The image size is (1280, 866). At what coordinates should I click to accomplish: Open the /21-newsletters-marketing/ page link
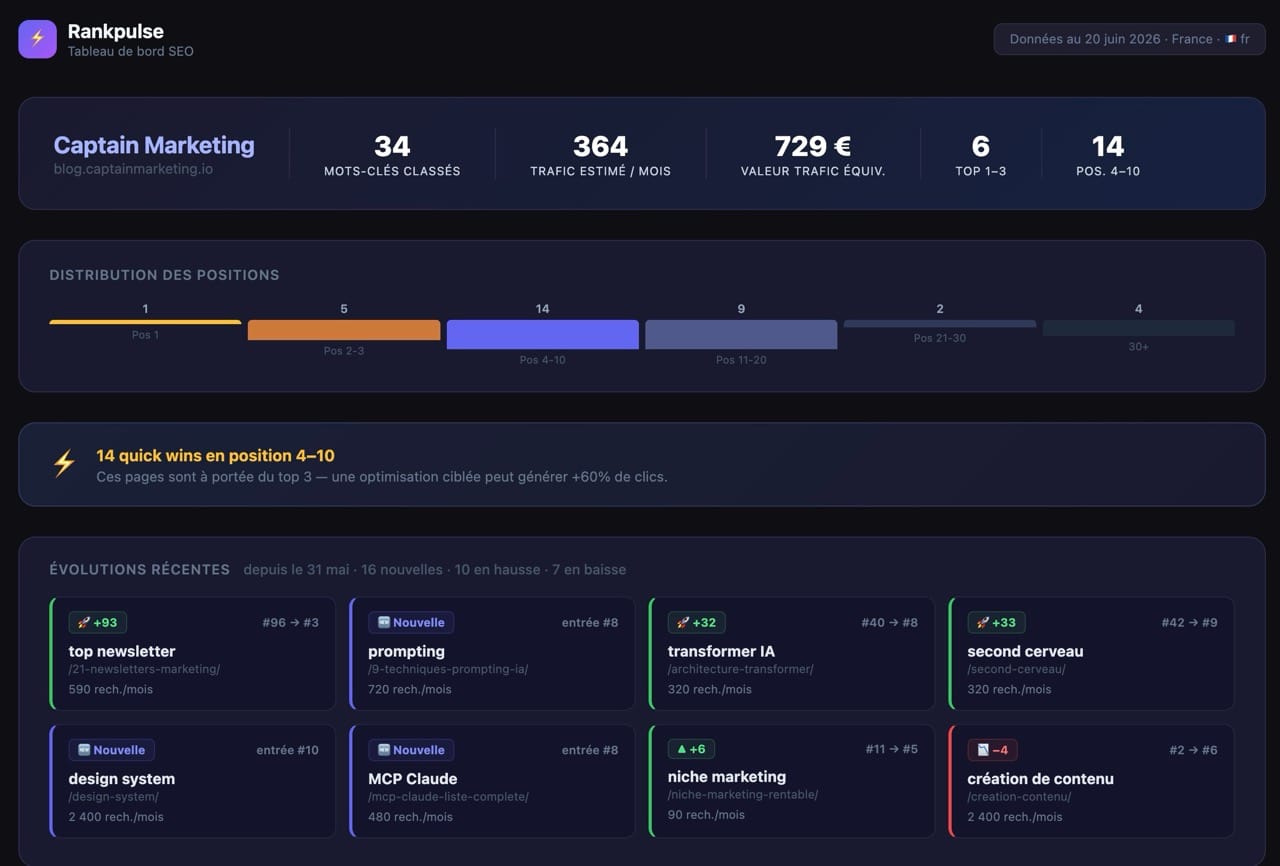pos(145,669)
